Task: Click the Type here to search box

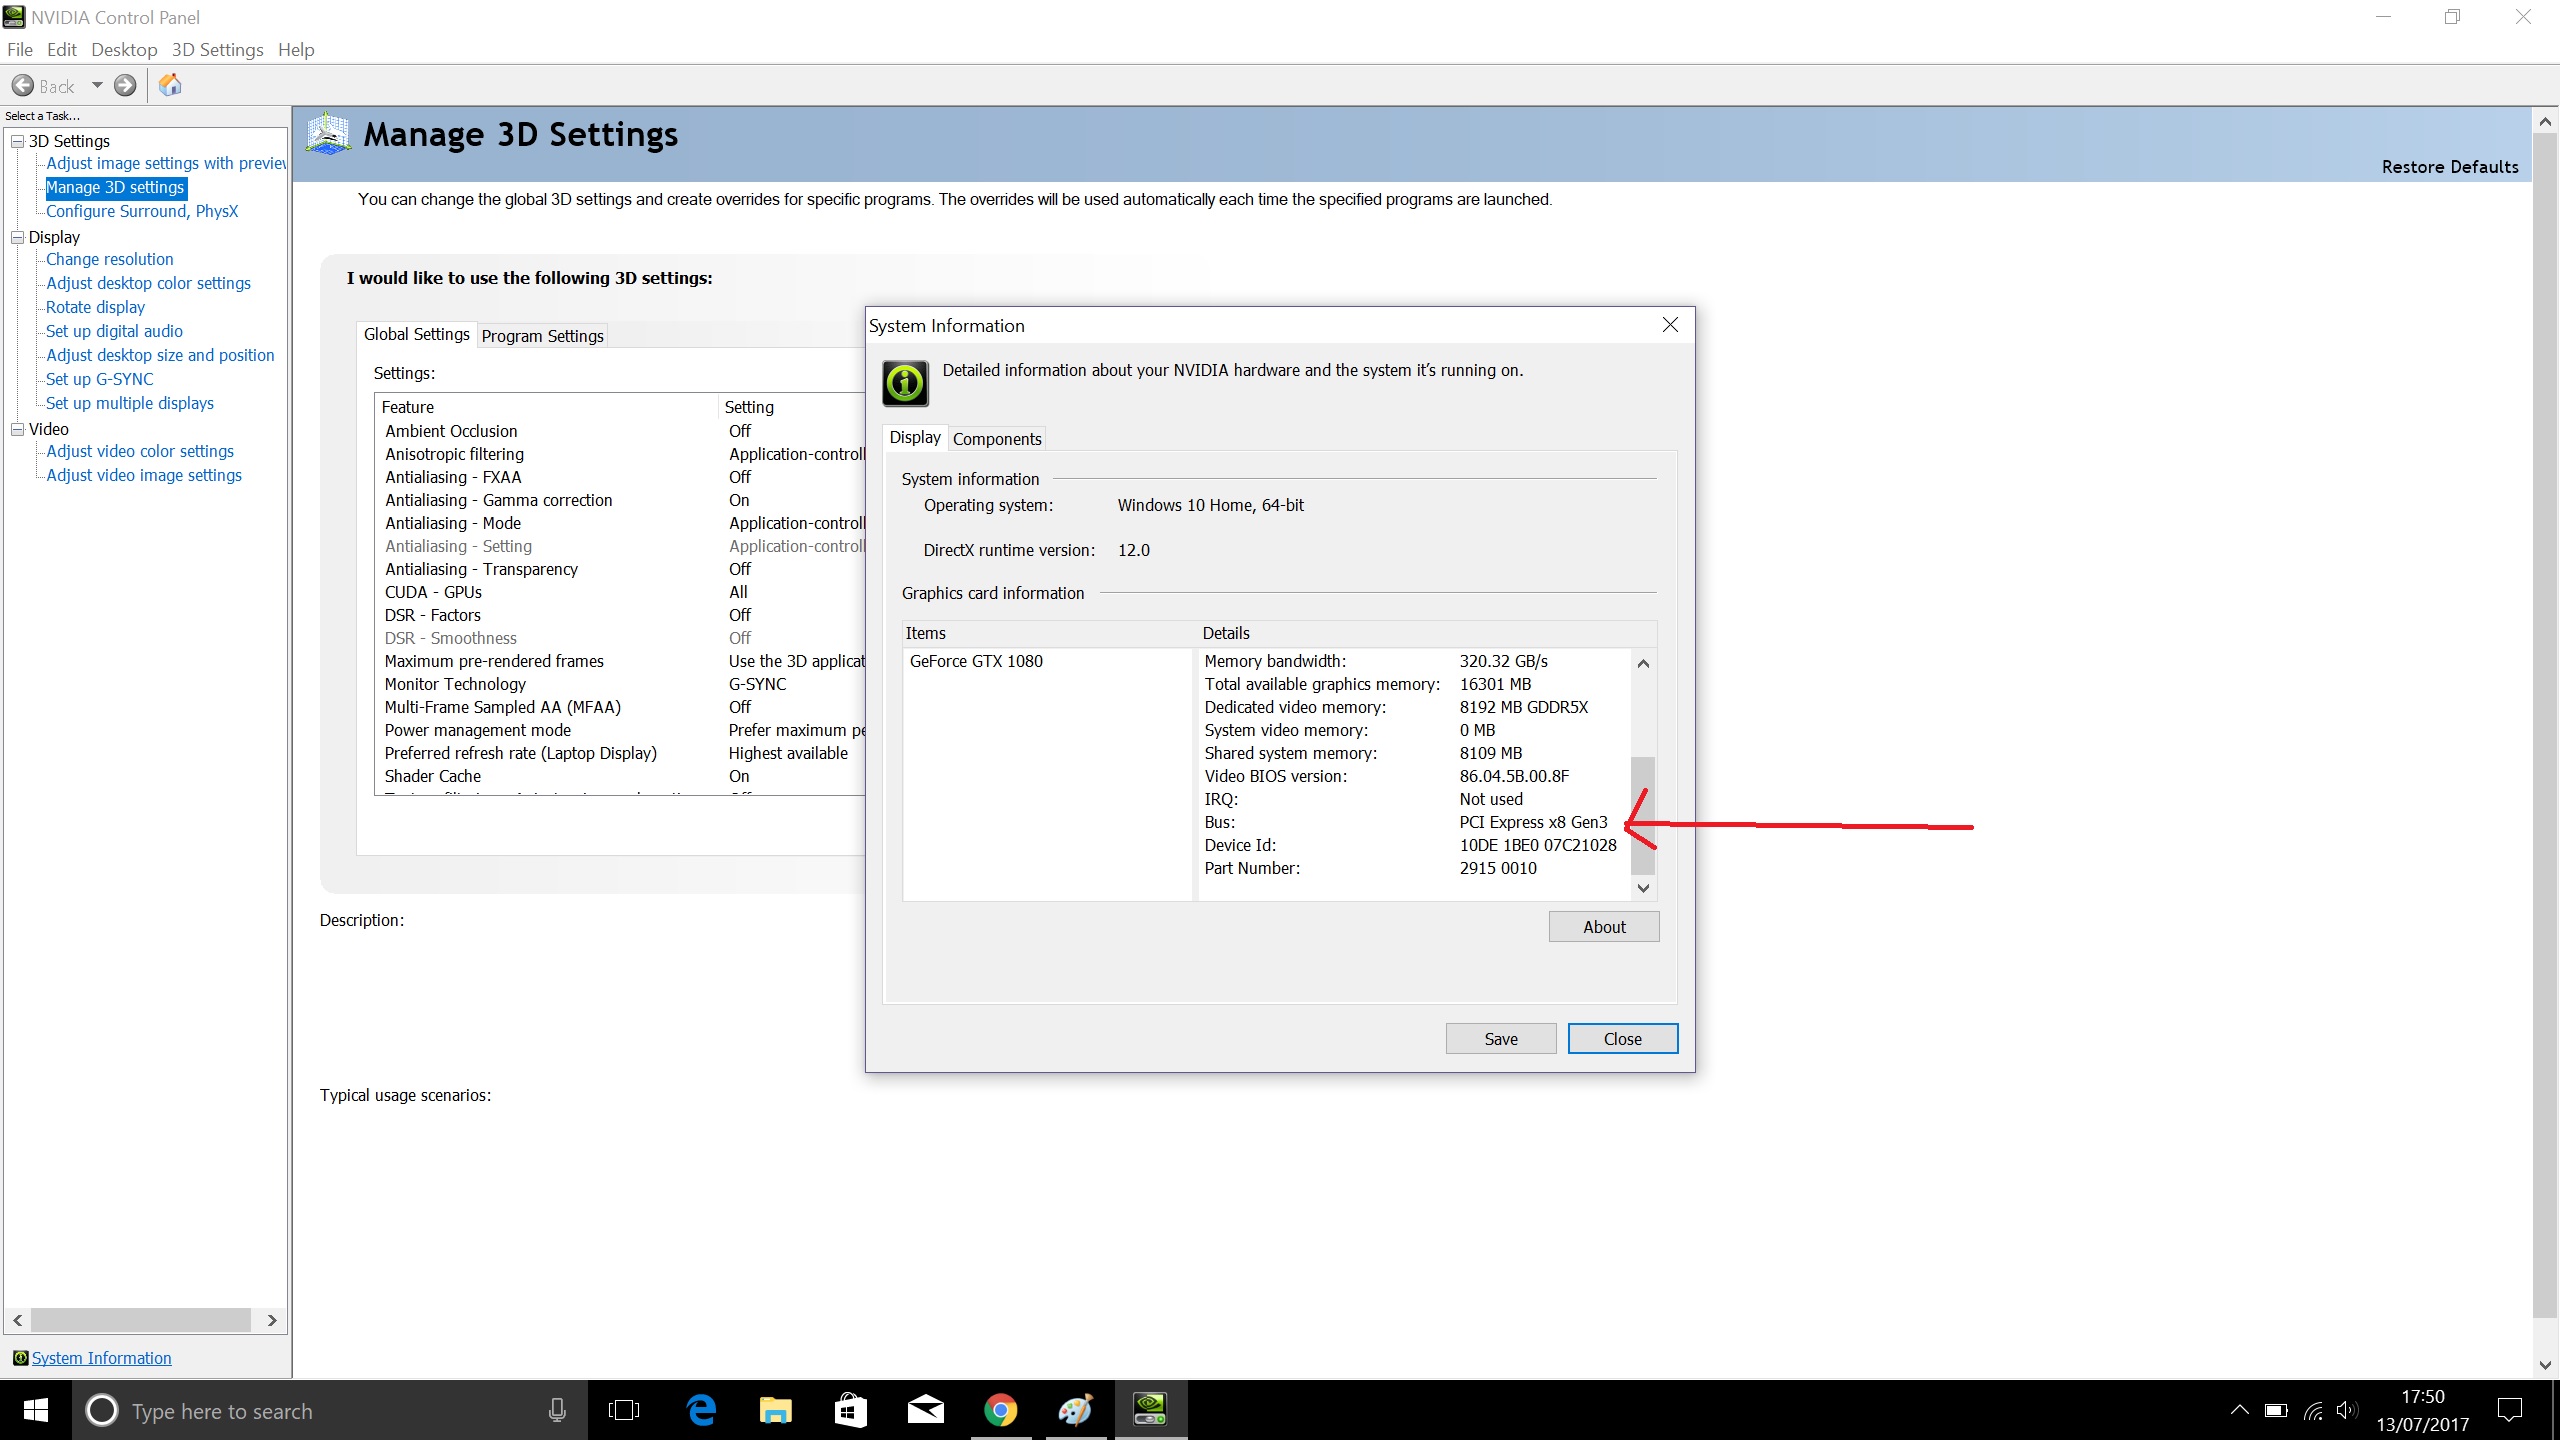Action: (330, 1410)
